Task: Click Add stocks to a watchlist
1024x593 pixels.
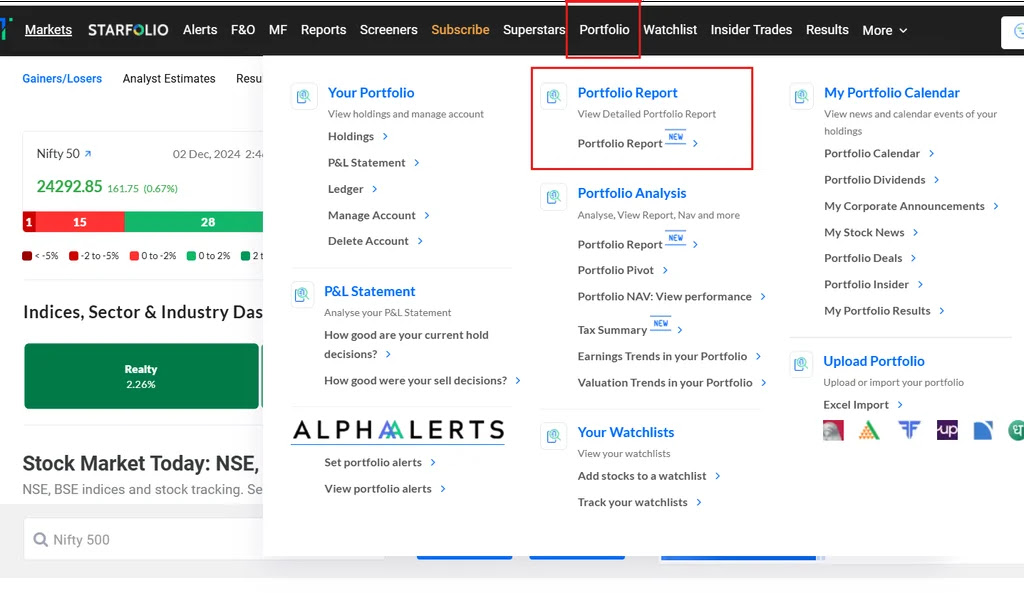Action: pyautogui.click(x=642, y=476)
